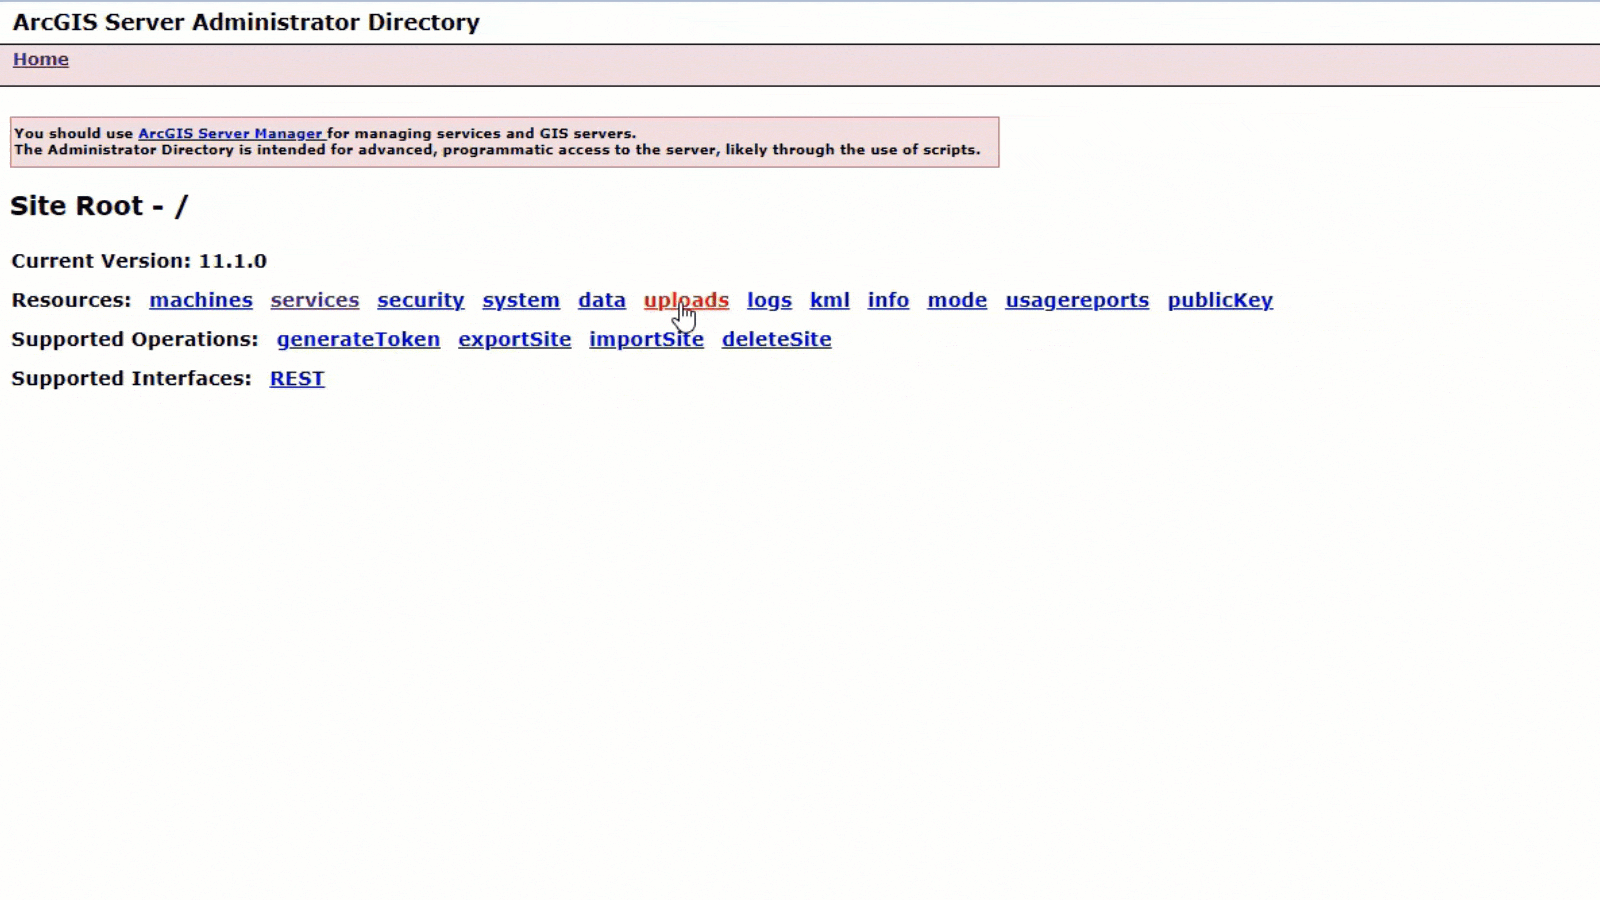
Task: Switch to the REST interface
Action: coord(297,378)
